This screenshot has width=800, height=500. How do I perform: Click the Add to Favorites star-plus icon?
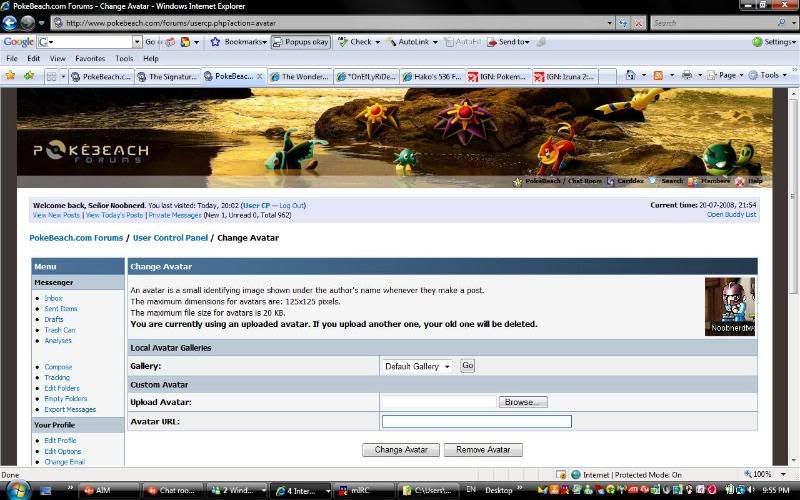pyautogui.click(x=29, y=76)
